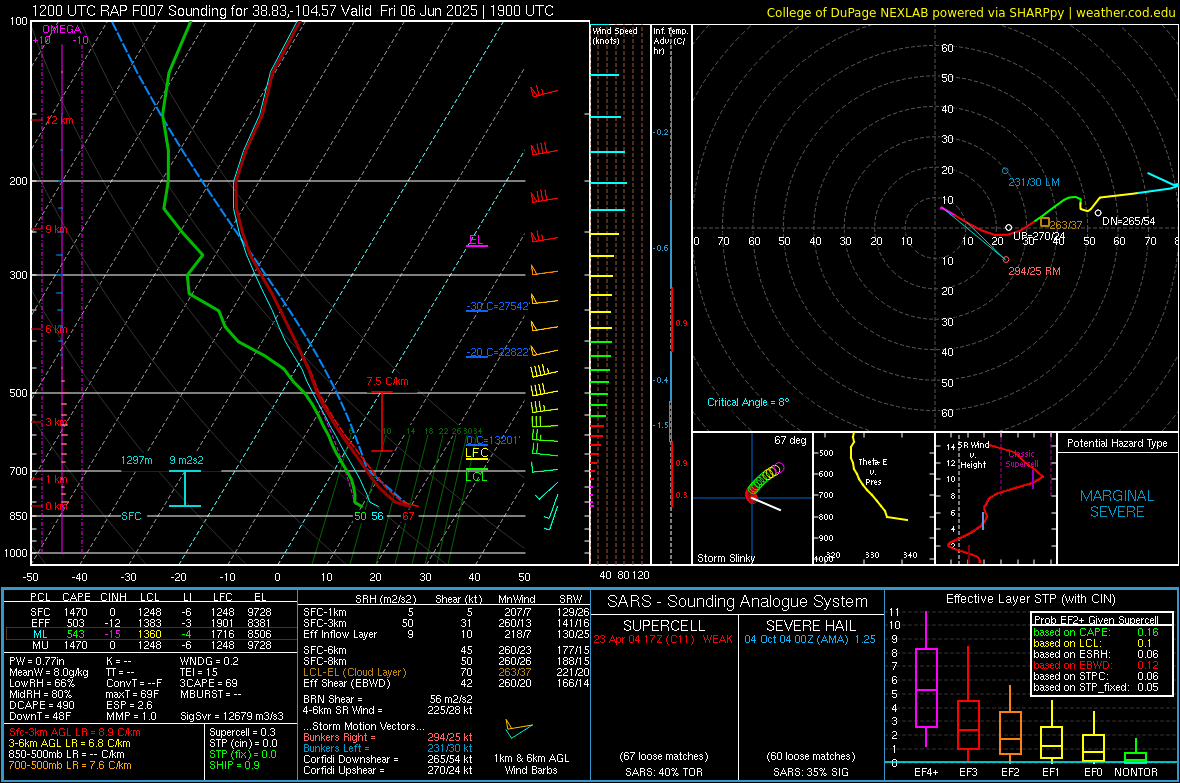Click the 'Theta-E v. Pres' inset label

click(873, 471)
